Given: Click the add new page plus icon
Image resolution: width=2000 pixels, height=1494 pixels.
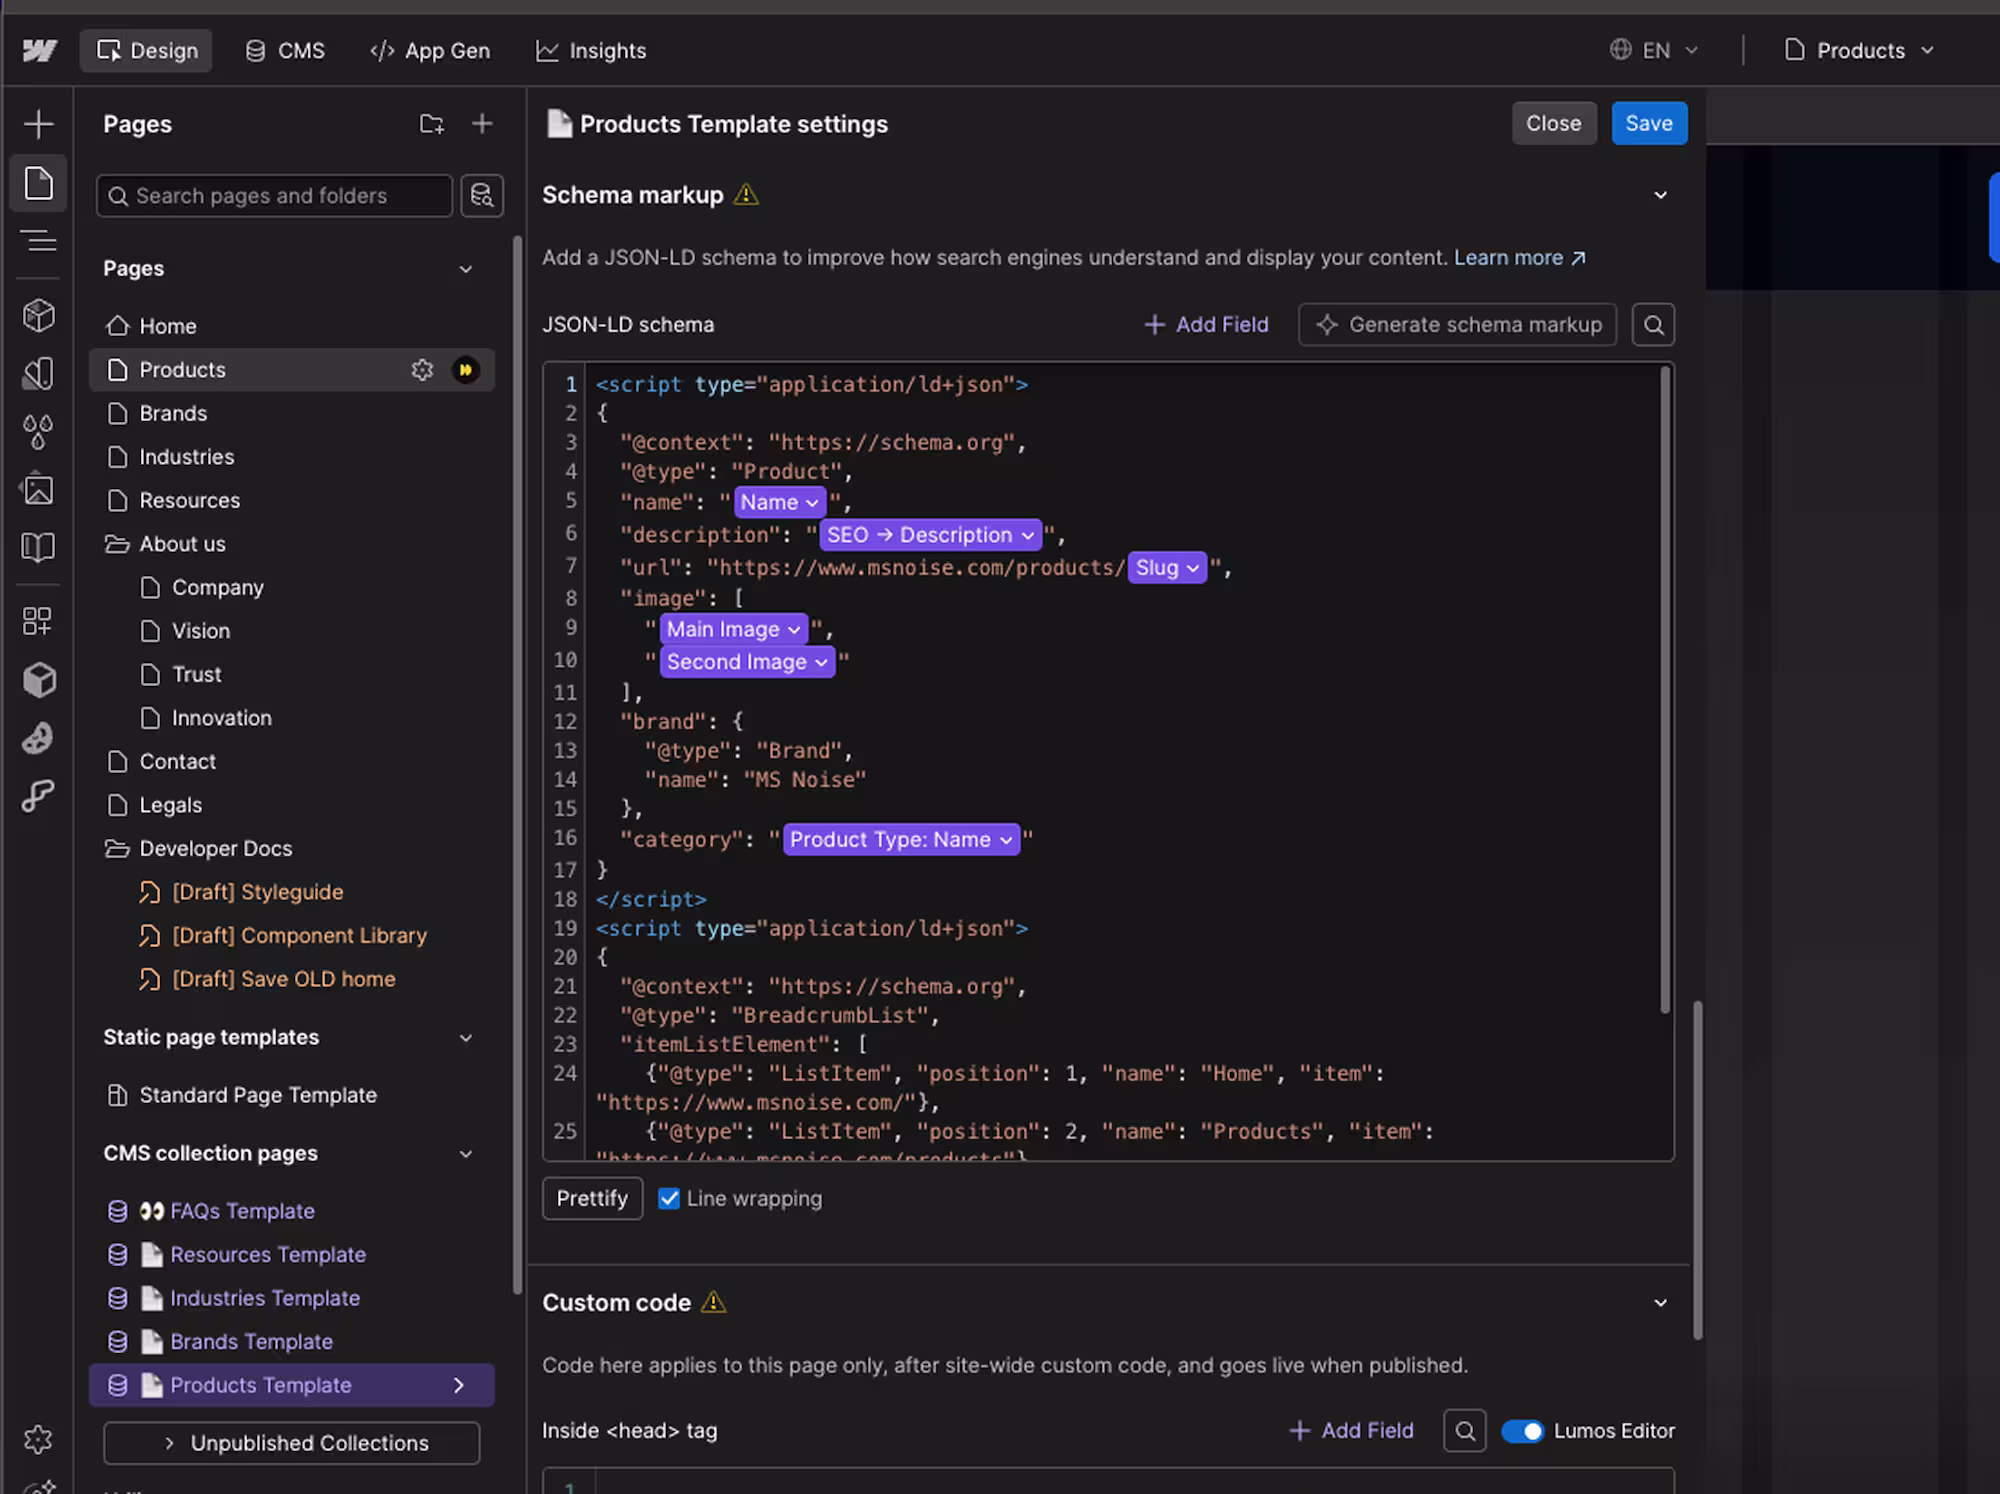Looking at the screenshot, I should click(x=482, y=124).
